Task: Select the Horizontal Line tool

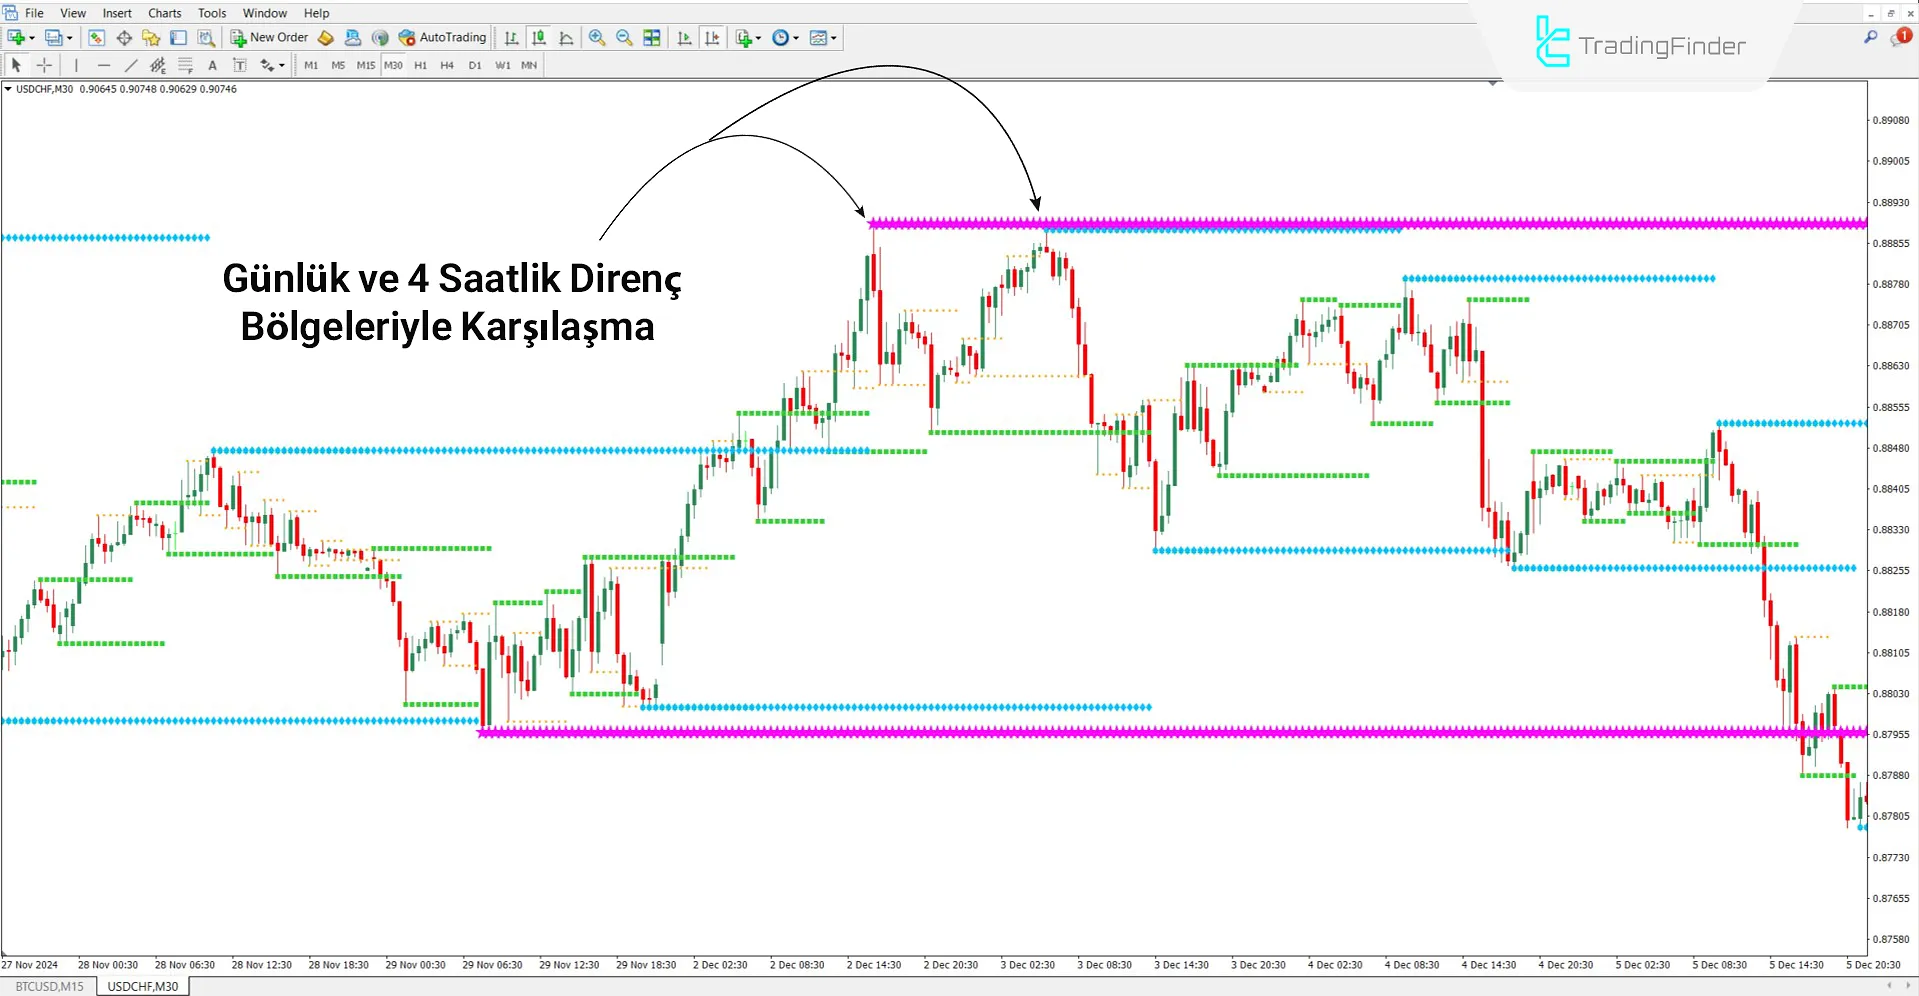Action: click(104, 65)
